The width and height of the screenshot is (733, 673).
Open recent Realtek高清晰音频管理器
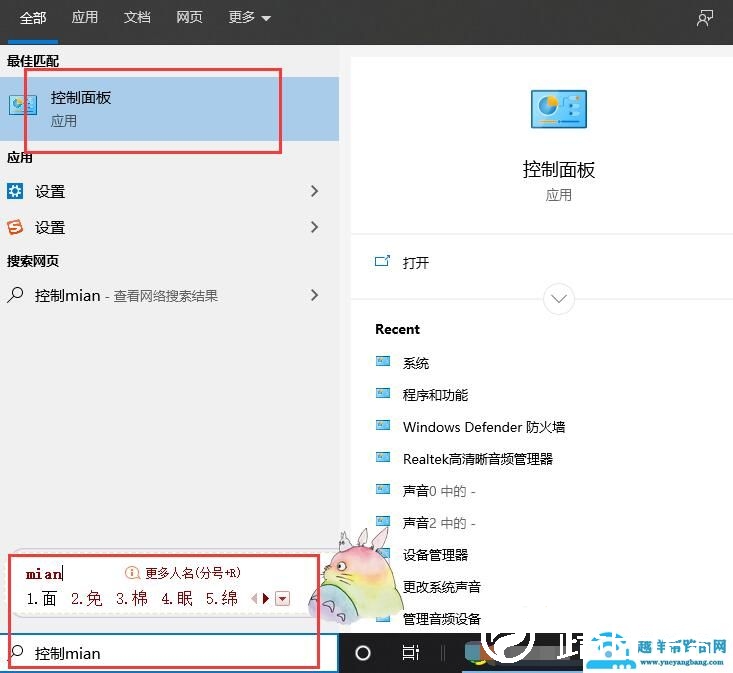click(x=478, y=459)
